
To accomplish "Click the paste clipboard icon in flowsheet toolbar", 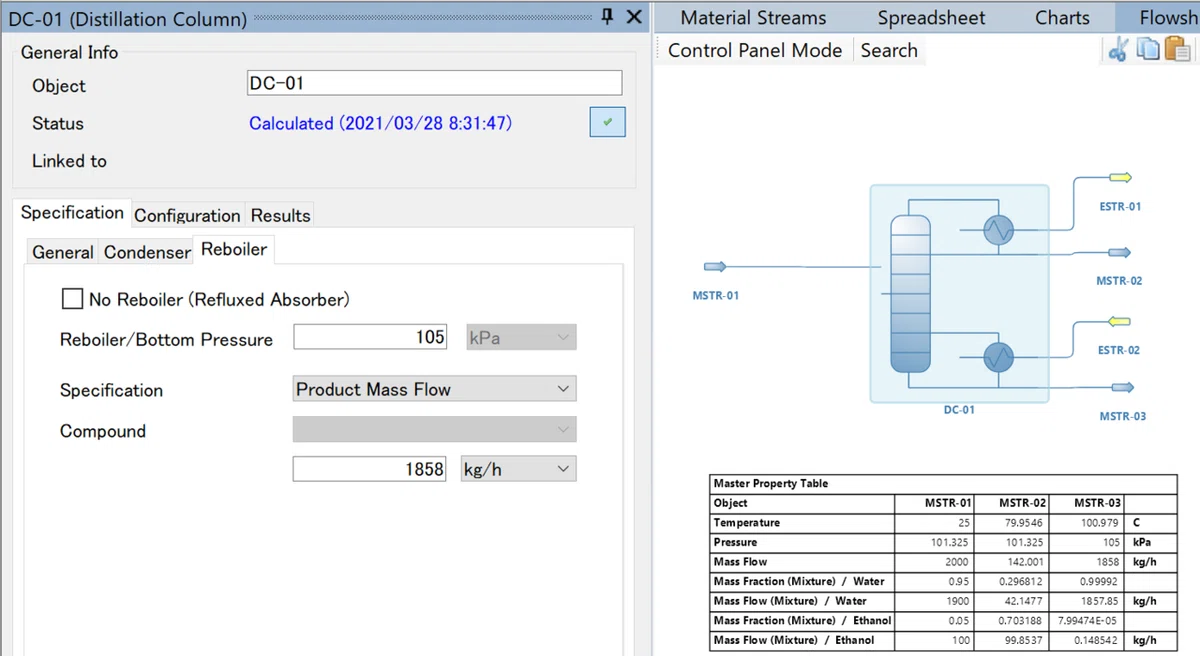I will click(1176, 49).
